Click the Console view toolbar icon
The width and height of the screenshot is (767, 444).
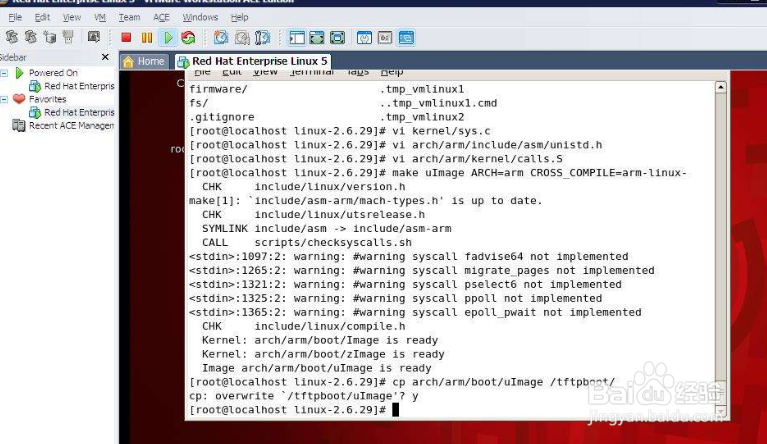pyautogui.click(x=406, y=37)
